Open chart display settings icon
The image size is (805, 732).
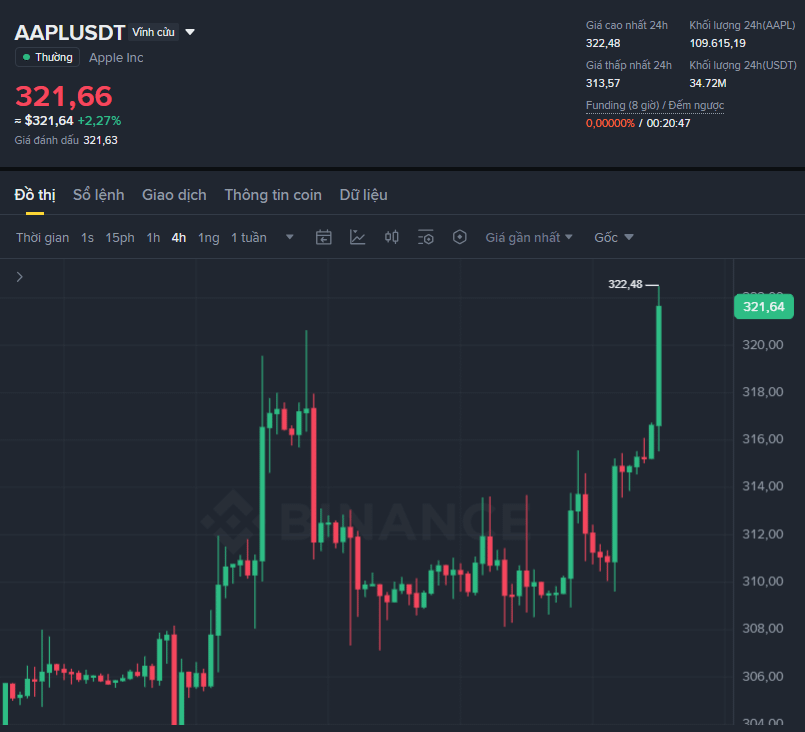(426, 237)
